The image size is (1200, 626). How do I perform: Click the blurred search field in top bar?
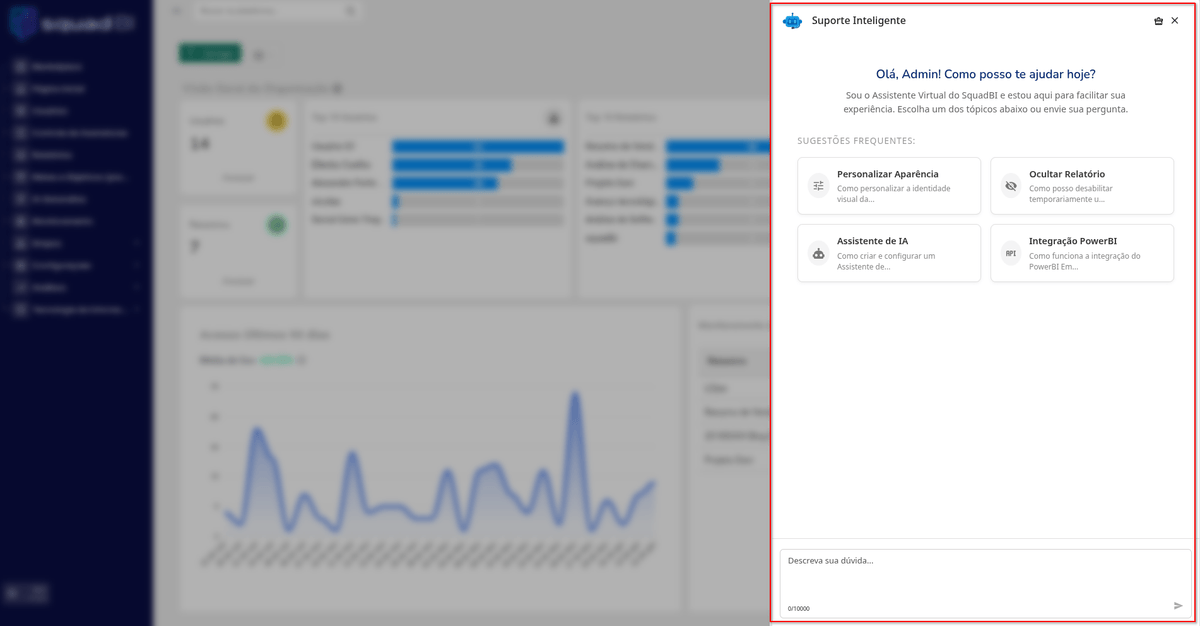pos(276,11)
